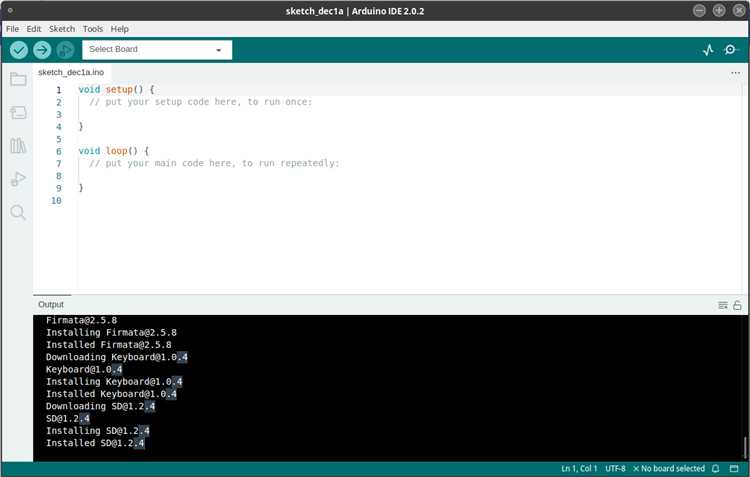Open the Tools menu

[x=93, y=29]
